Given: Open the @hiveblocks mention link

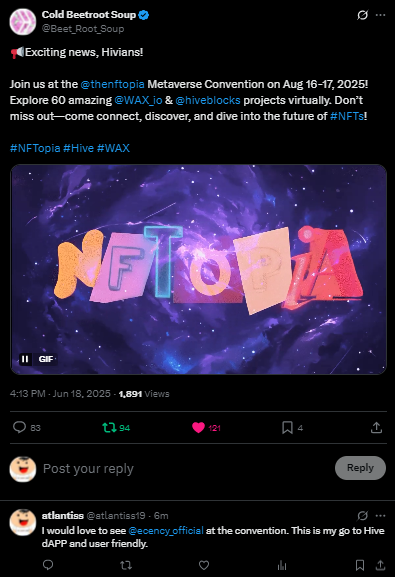Looking at the screenshot, I should point(208,100).
